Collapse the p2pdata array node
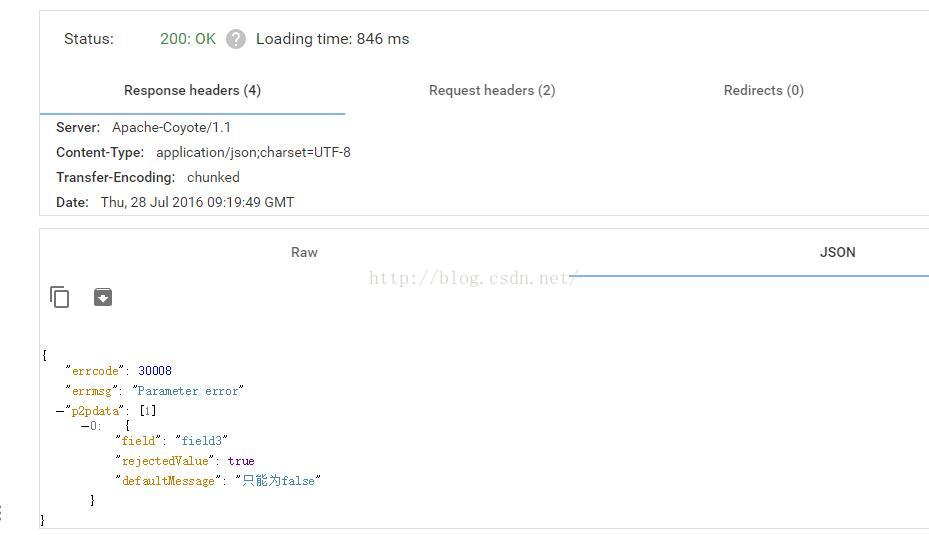Screen dimensions: 929x535 click(59, 411)
